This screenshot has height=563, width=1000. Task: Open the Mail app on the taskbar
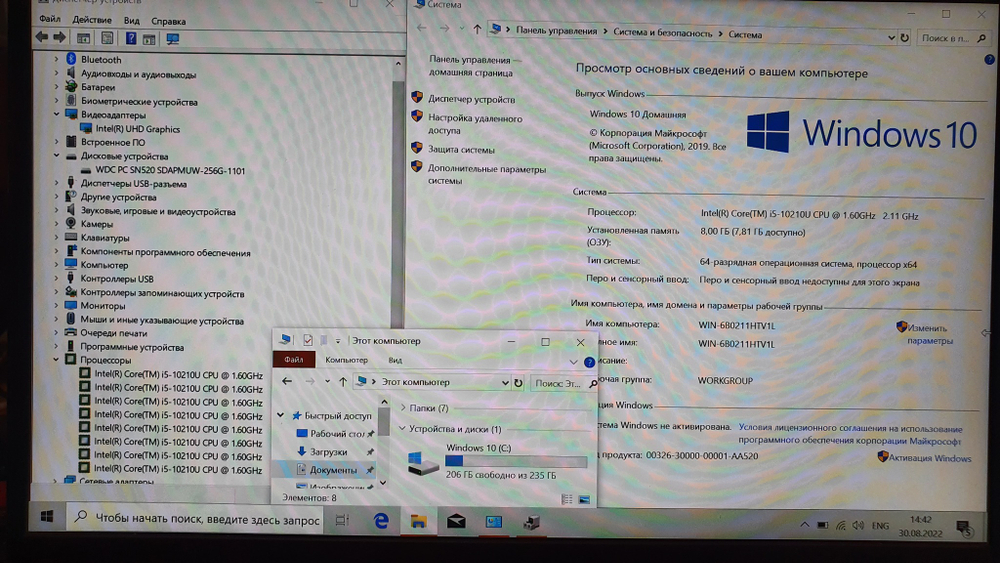coord(456,522)
